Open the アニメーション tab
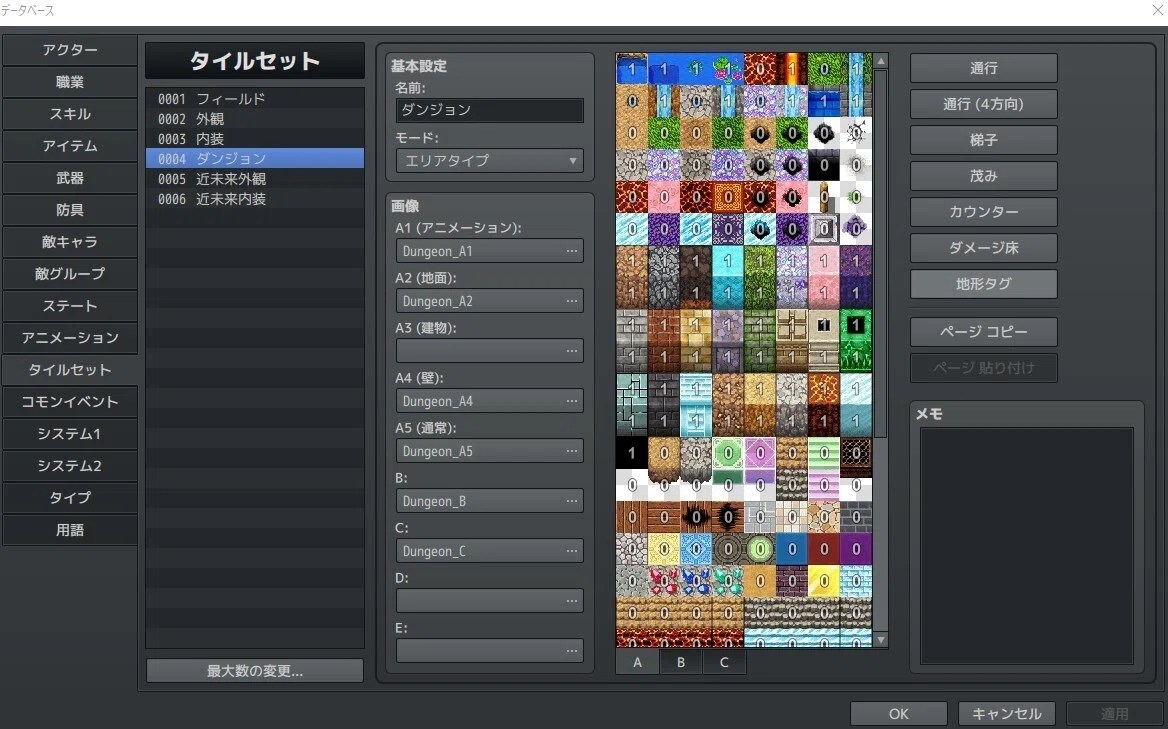 pyautogui.click(x=70, y=338)
